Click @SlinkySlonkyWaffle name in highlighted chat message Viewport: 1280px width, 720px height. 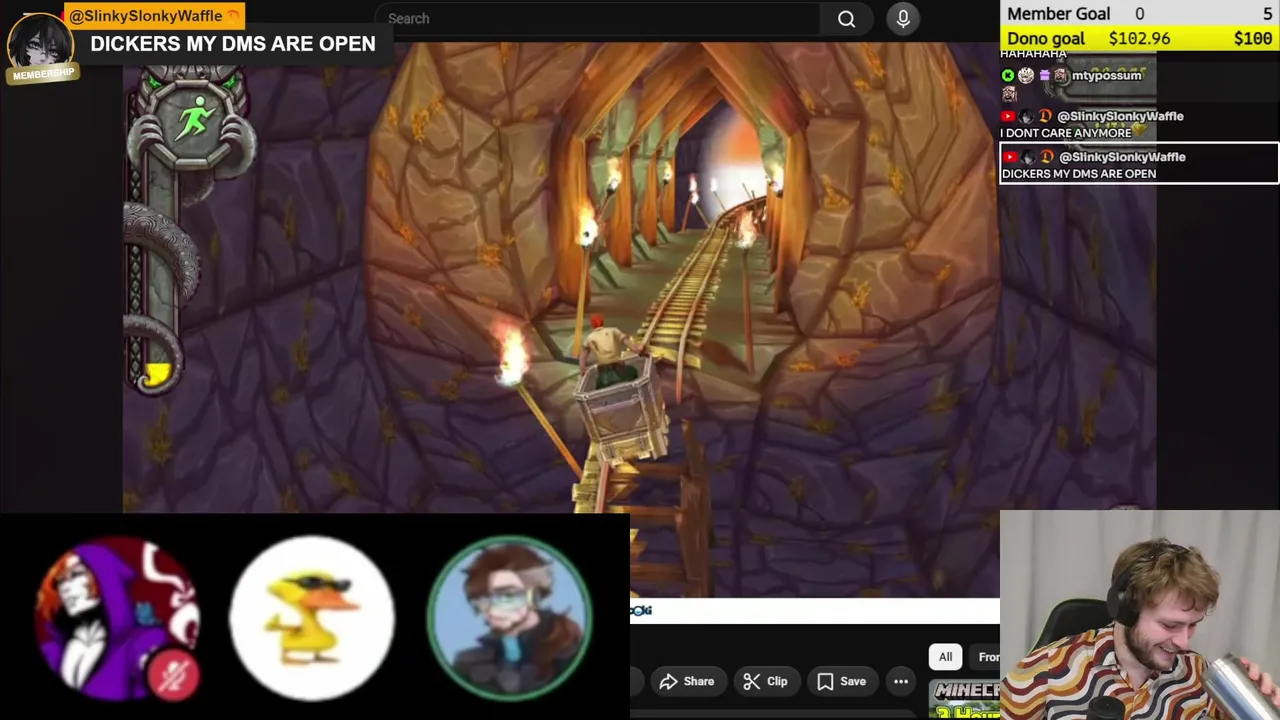tap(1122, 157)
